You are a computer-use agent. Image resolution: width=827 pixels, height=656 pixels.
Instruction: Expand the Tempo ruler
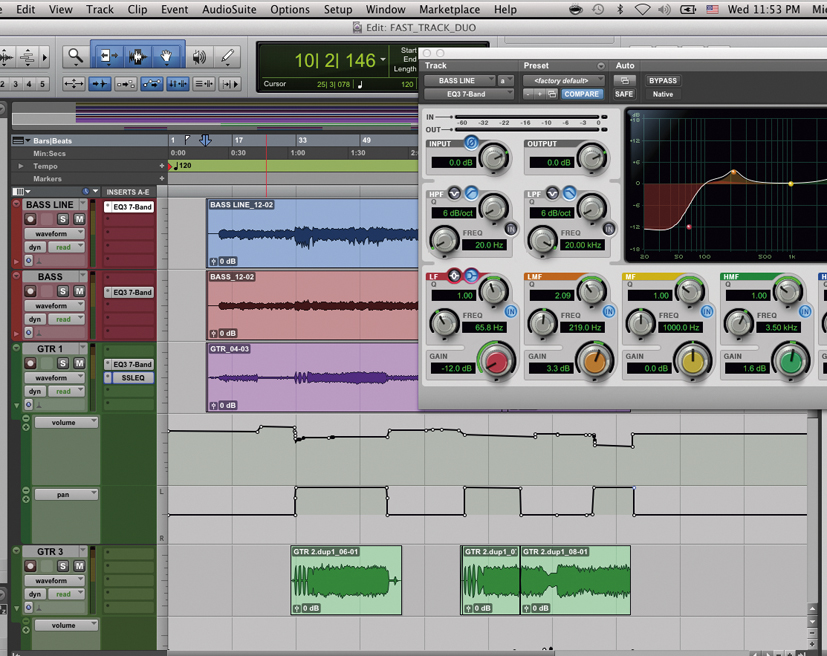click(21, 166)
